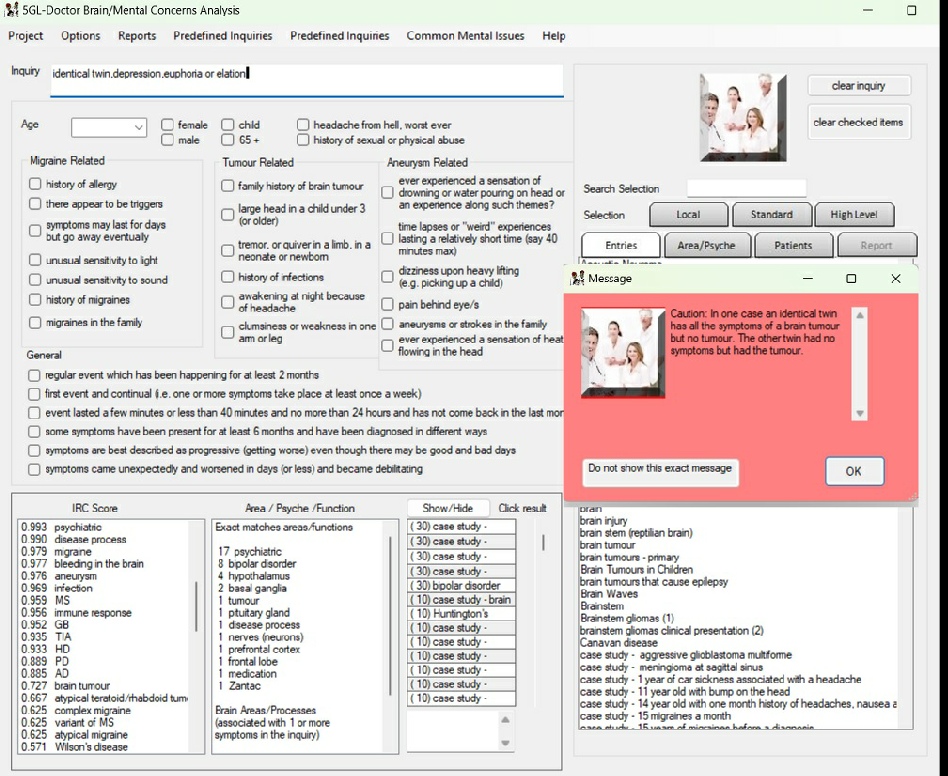
Task: Click the clear inquiry button
Action: pyautogui.click(x=858, y=86)
